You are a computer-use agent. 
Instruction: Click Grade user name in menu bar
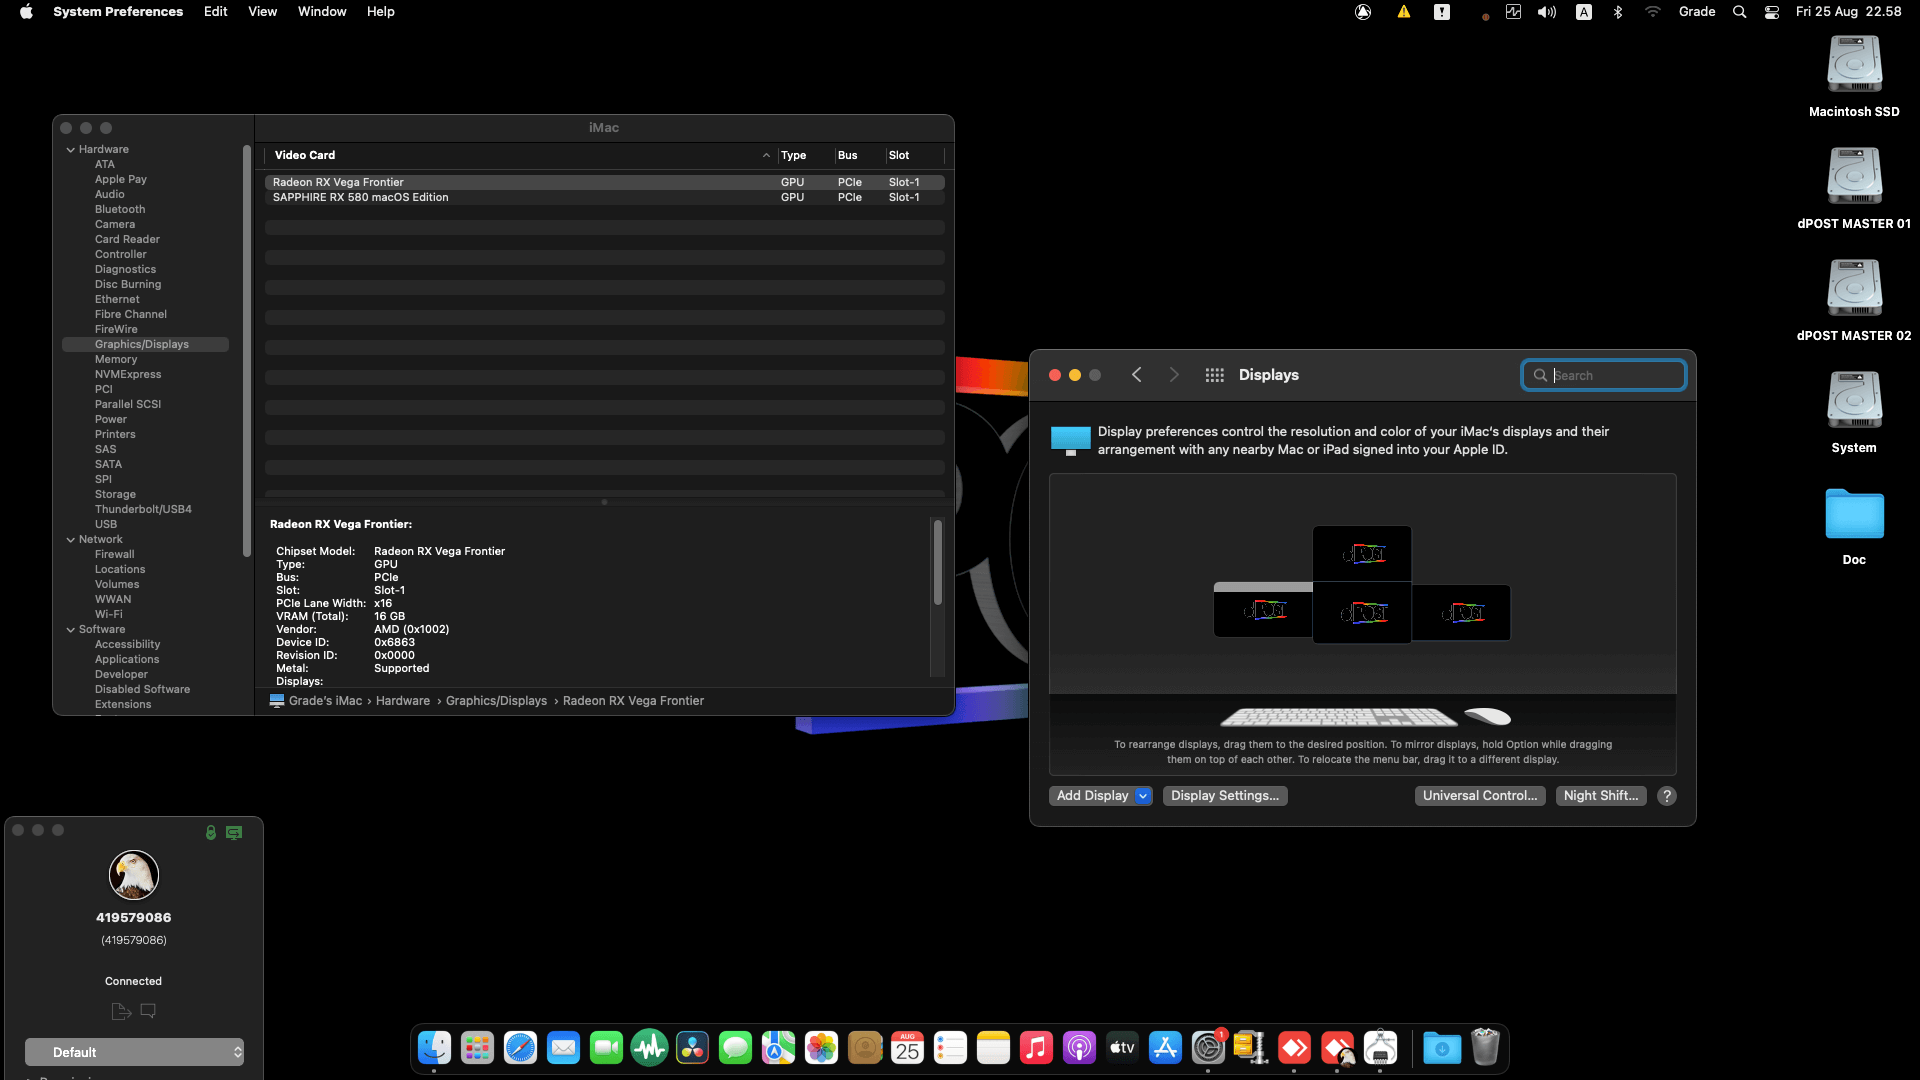point(1697,12)
